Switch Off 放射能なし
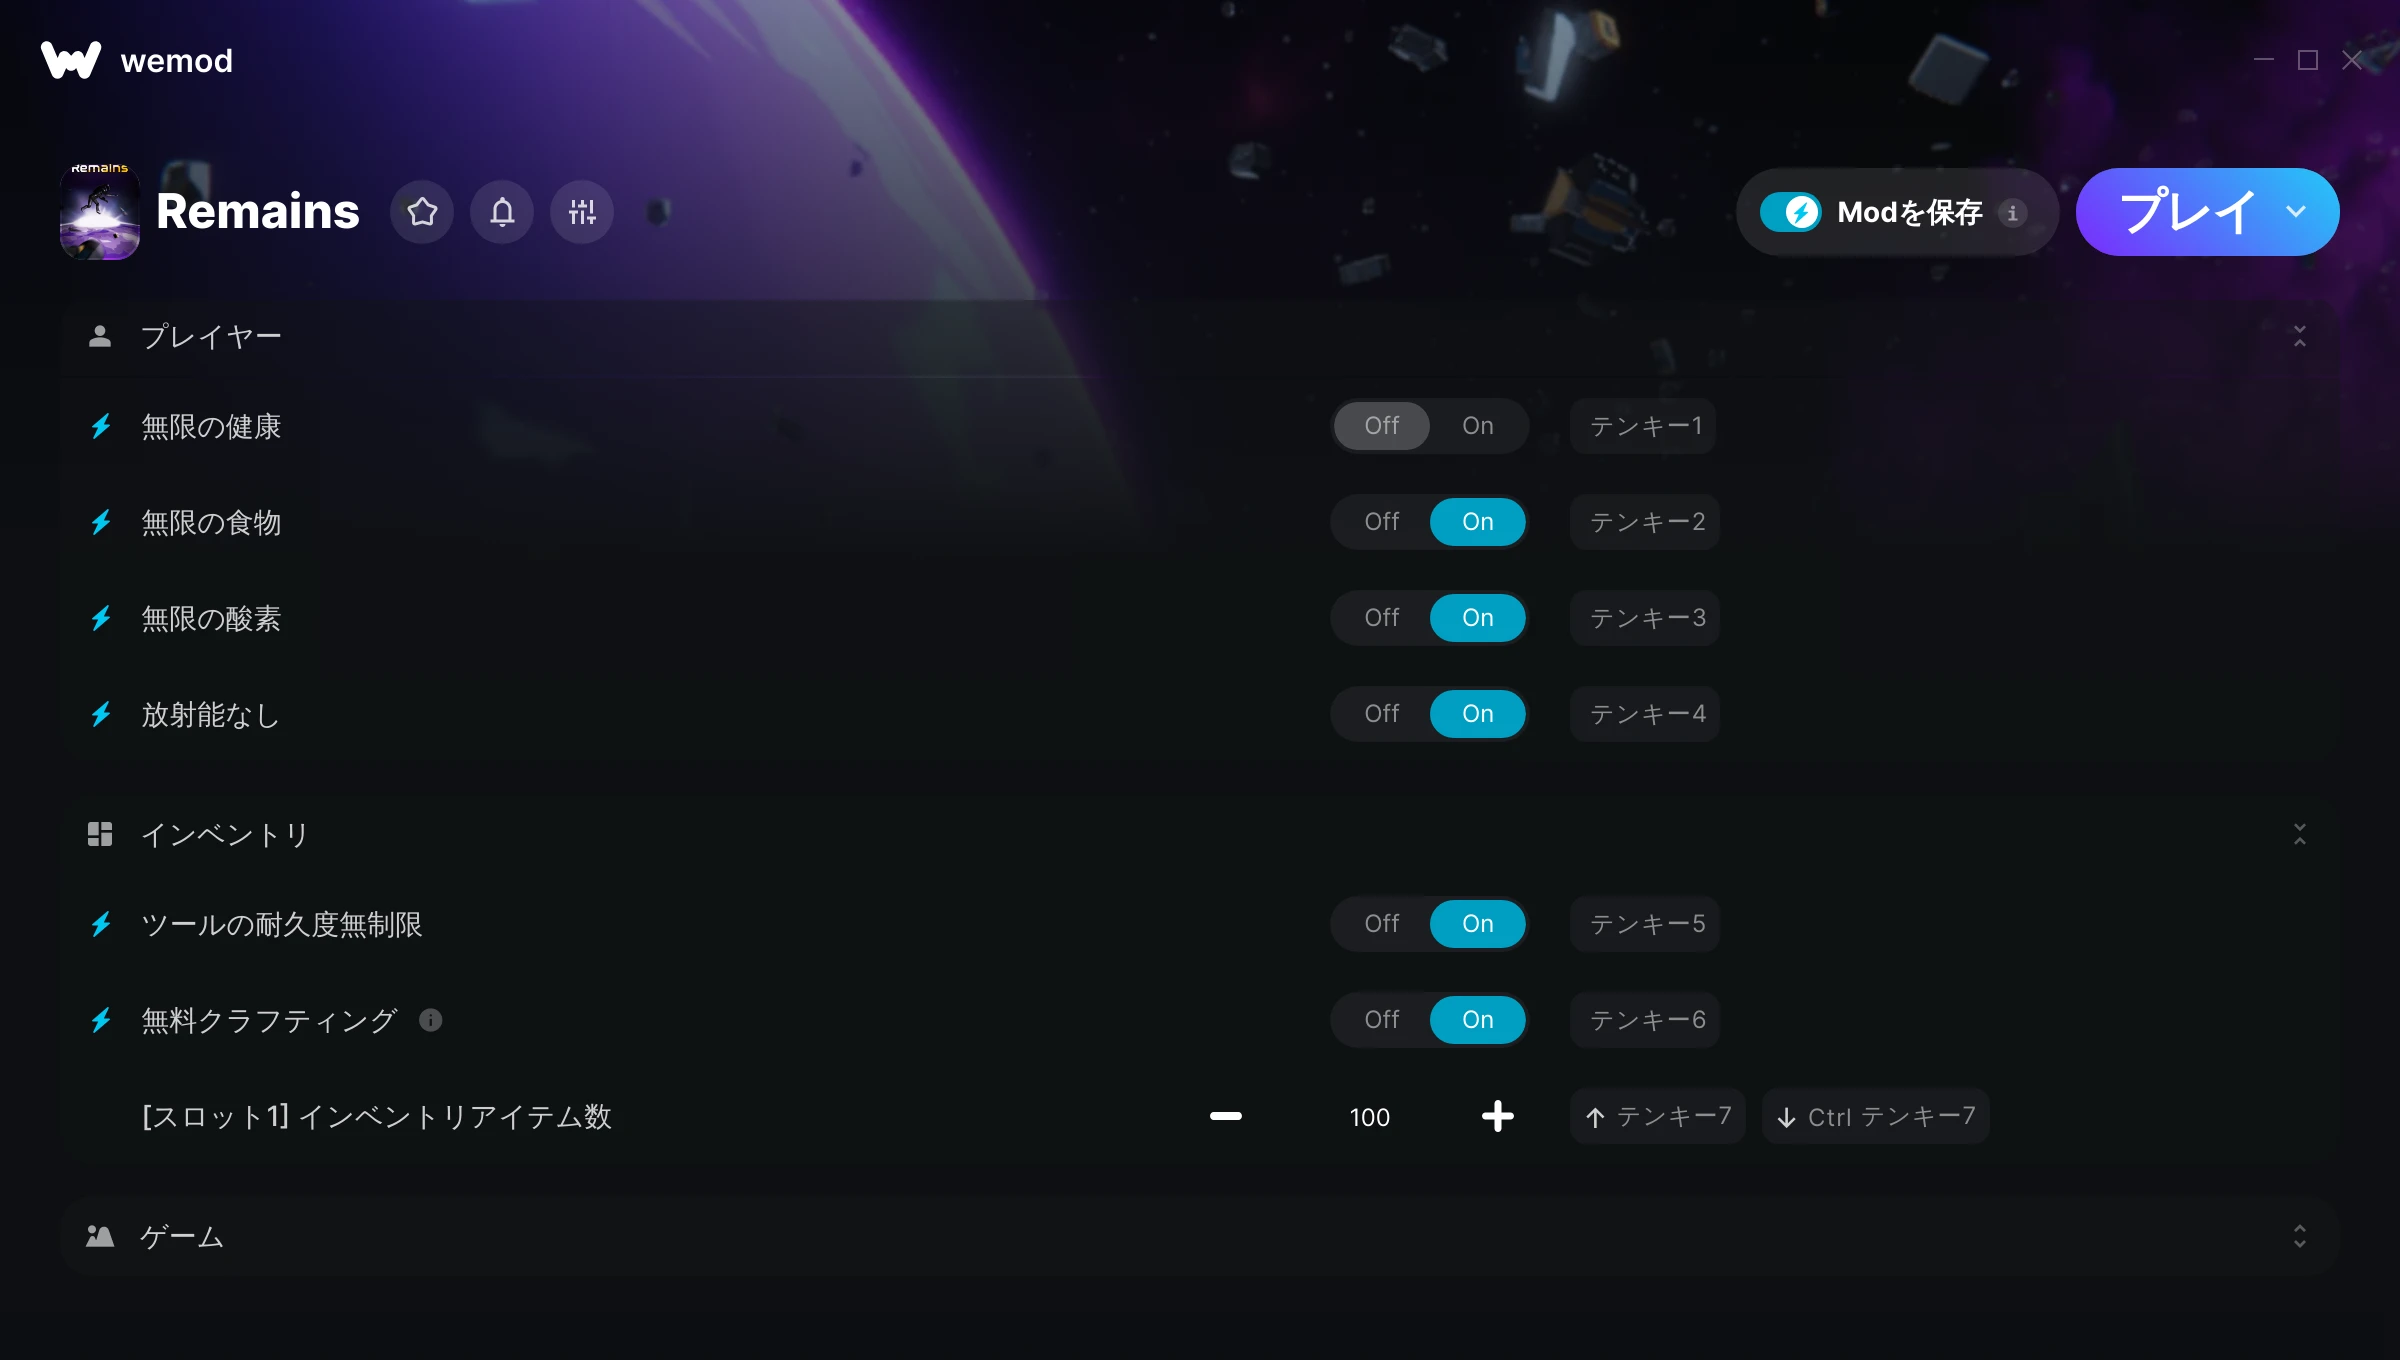The height and width of the screenshot is (1360, 2400). [1382, 714]
